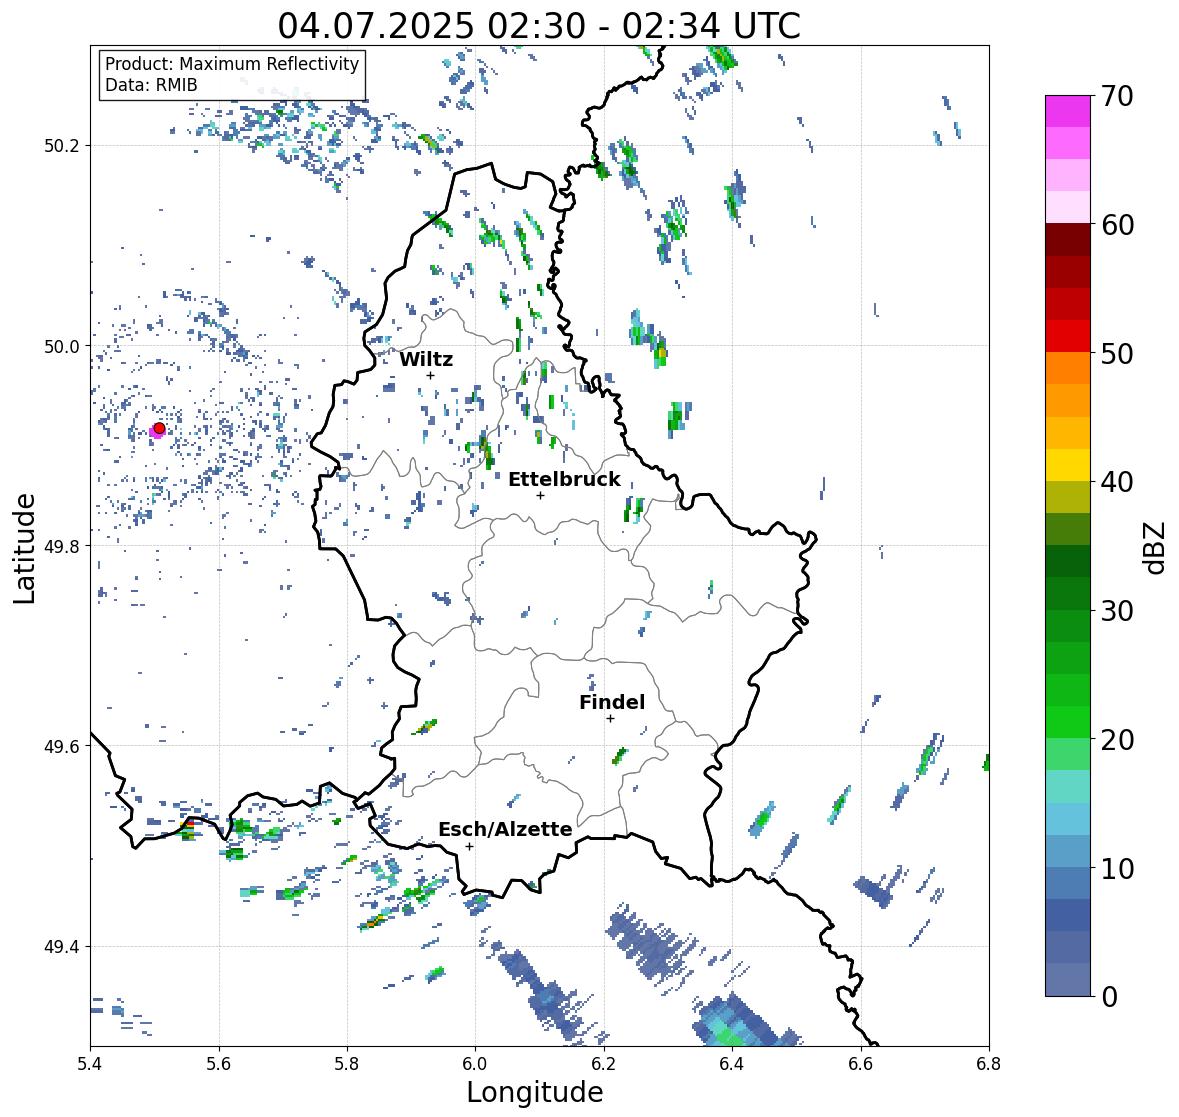Click the 30 value on the colorbar
The image size is (1179, 1117).
[x=1117, y=610]
